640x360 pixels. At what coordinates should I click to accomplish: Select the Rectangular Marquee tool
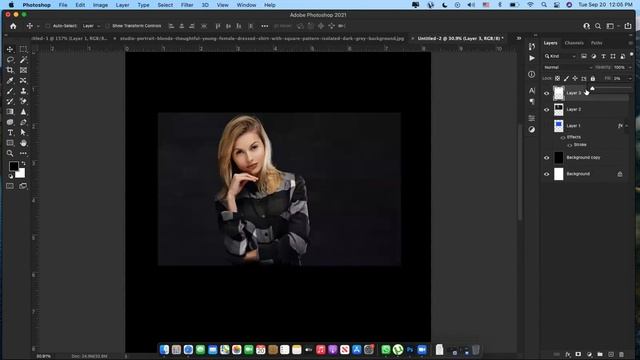tap(23, 49)
